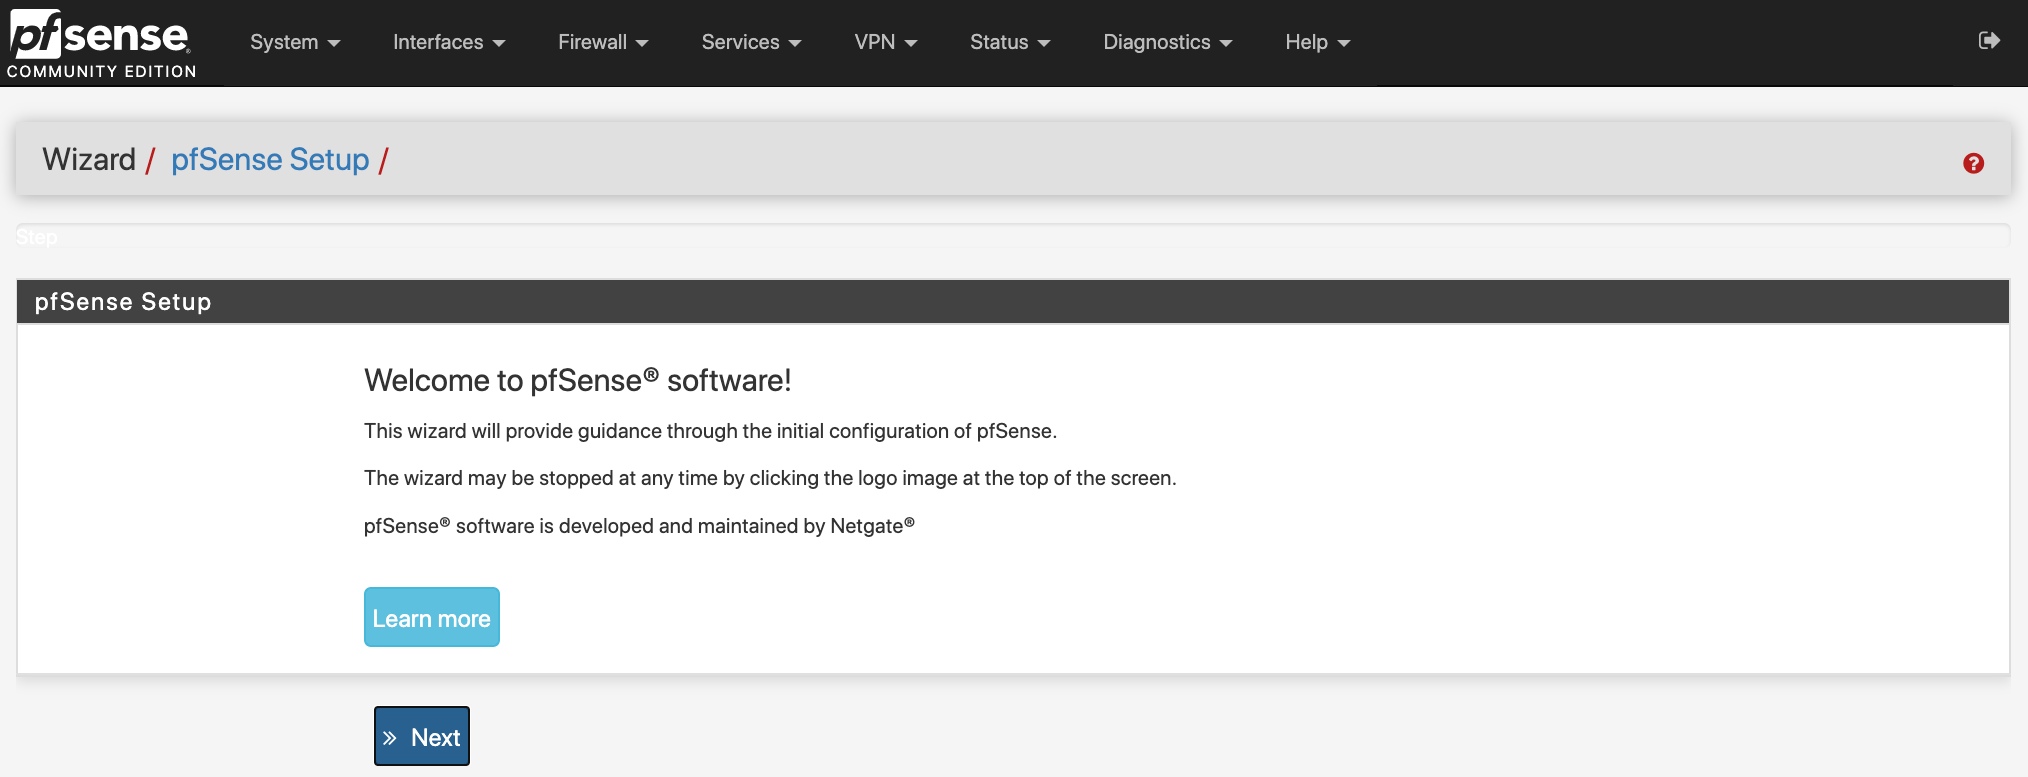Expand the Diagnostics dropdown menu

pos(1168,42)
